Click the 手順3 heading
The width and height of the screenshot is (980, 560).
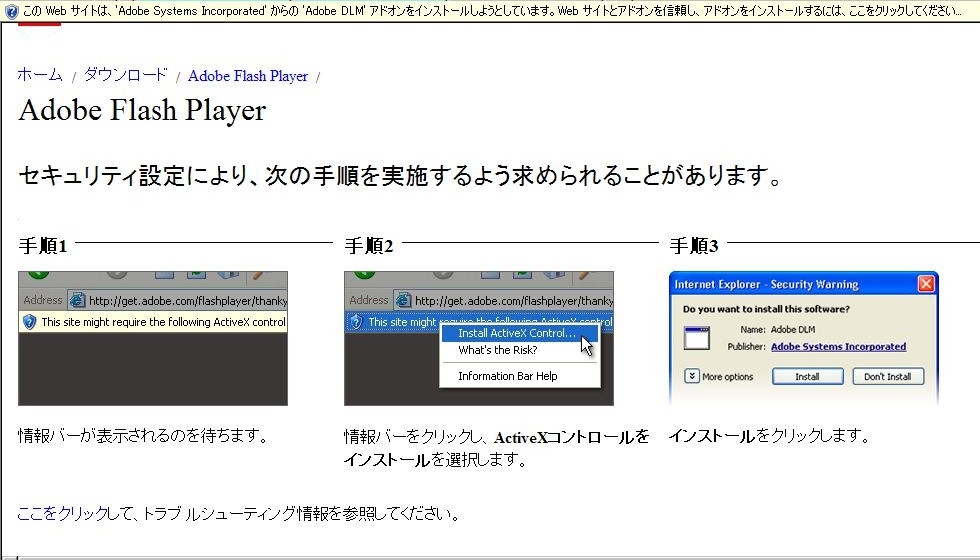(694, 246)
